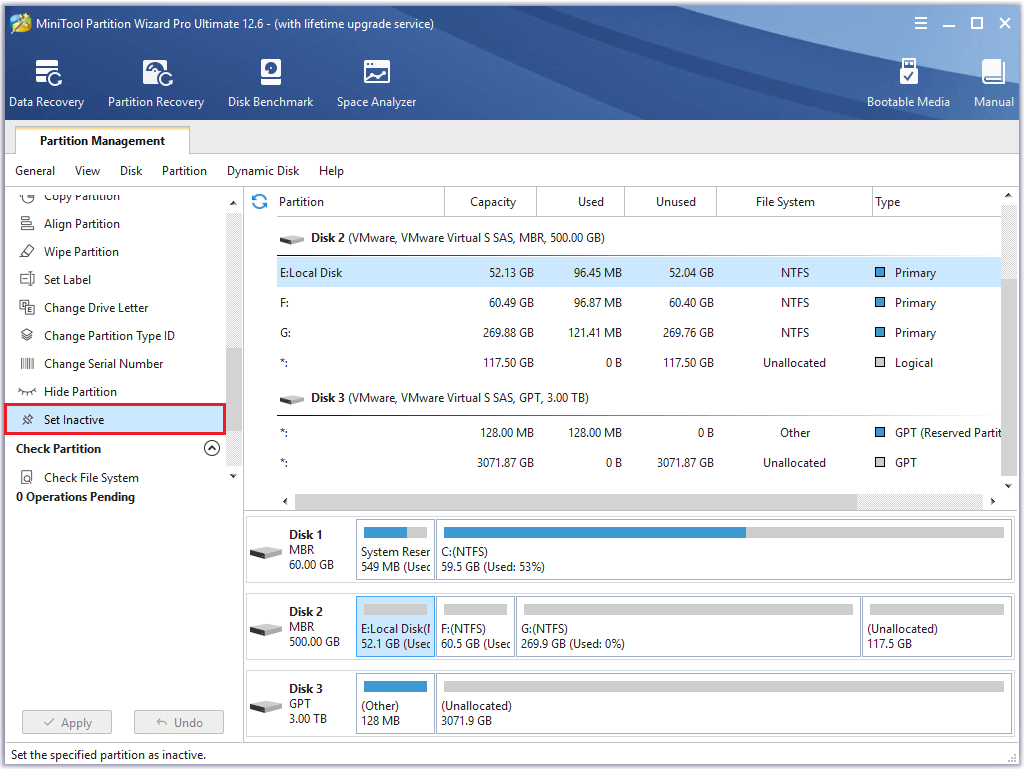Select the Partition Management tab
The image size is (1025, 770).
(x=102, y=141)
